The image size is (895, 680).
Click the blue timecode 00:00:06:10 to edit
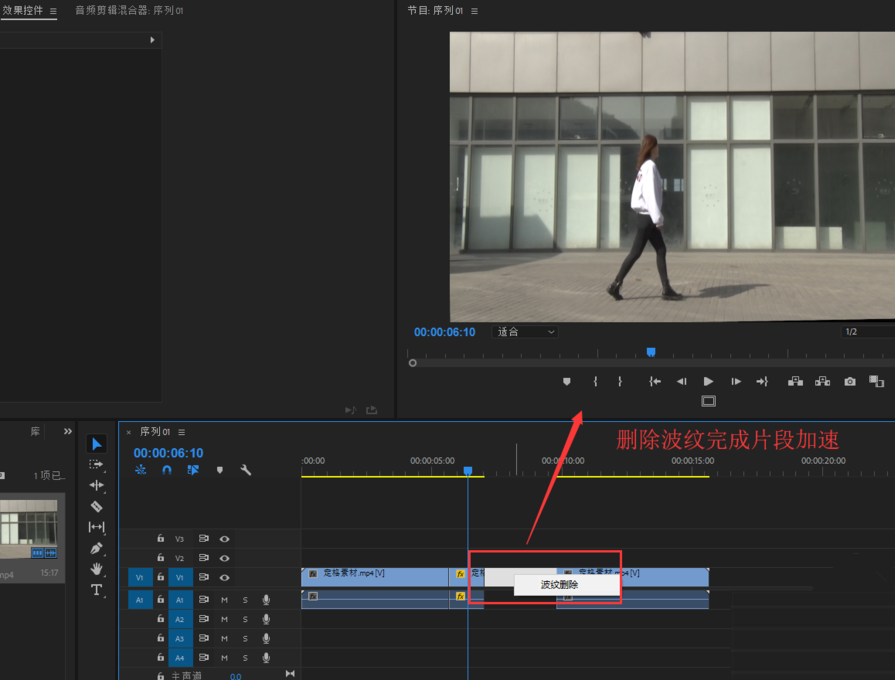click(168, 452)
